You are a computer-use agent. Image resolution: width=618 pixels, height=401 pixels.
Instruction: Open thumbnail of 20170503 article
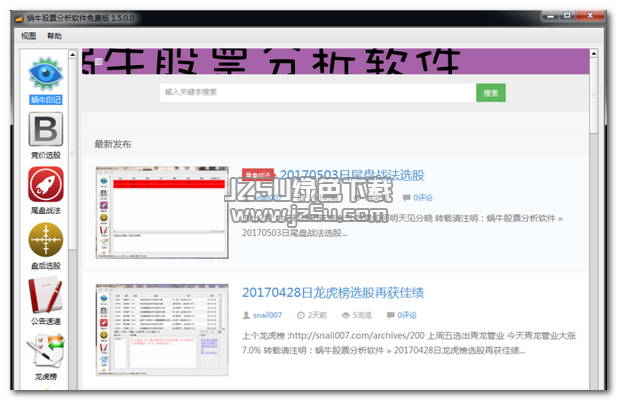162,212
